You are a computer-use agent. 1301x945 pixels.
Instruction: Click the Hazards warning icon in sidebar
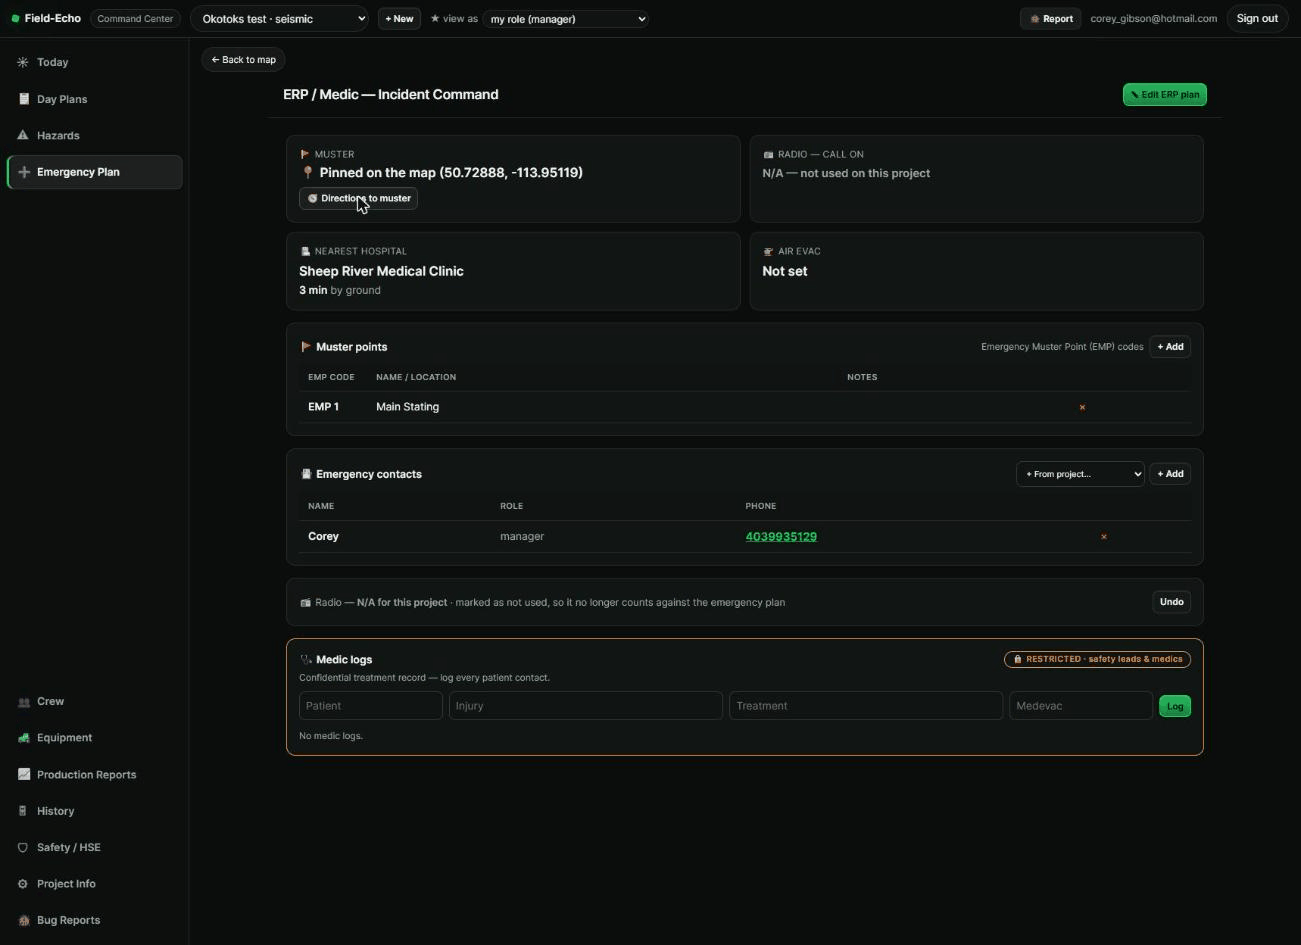coord(23,135)
